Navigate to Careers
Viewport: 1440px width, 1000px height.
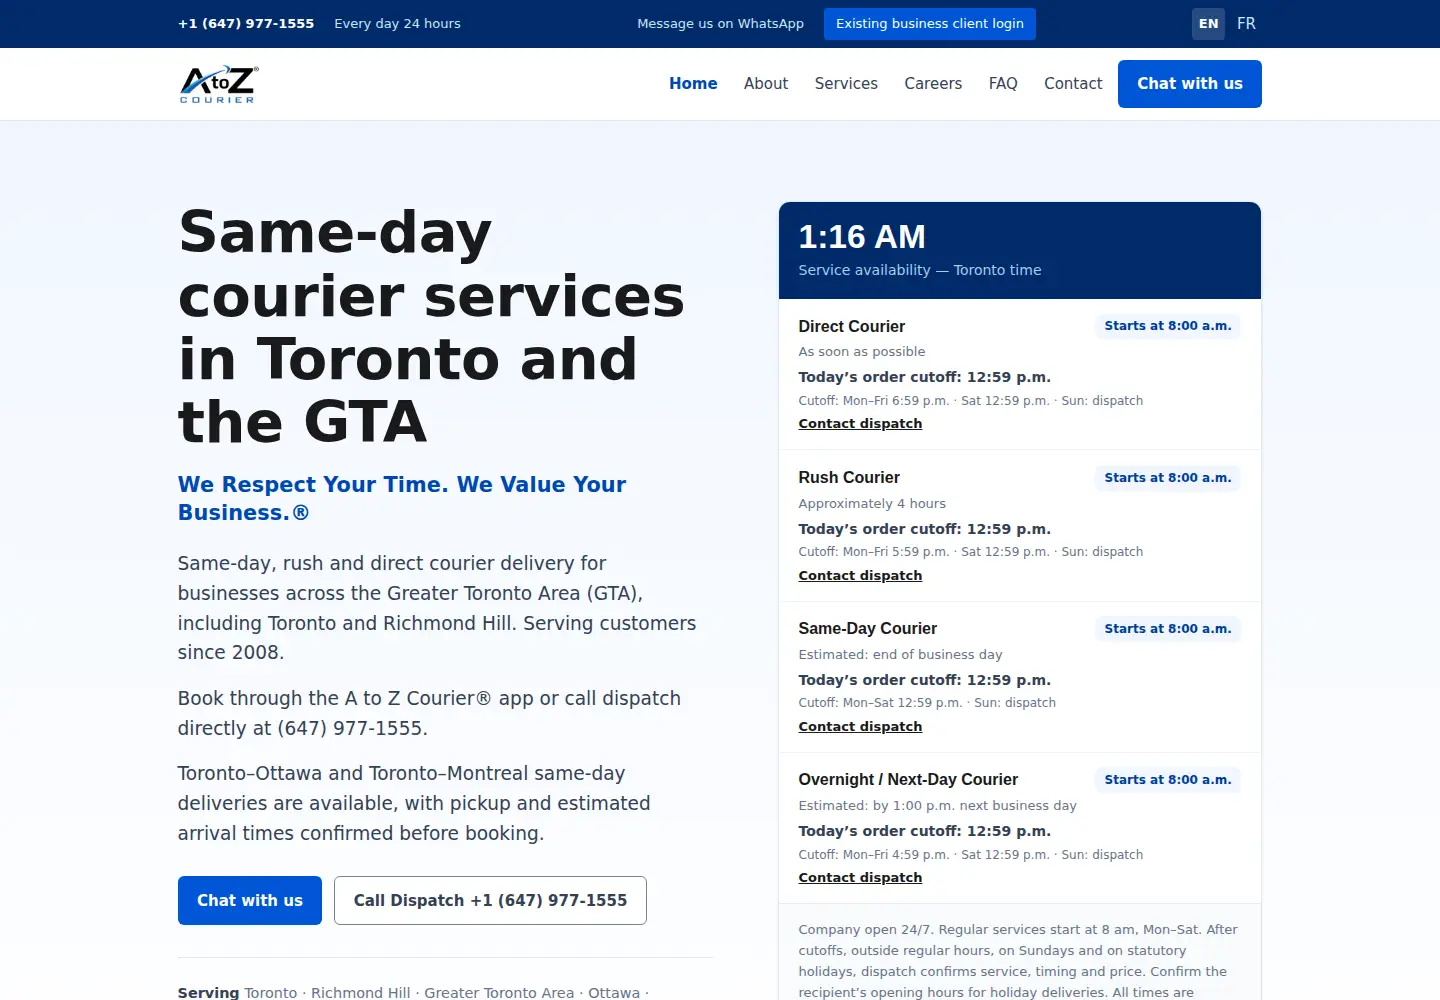pyautogui.click(x=933, y=84)
